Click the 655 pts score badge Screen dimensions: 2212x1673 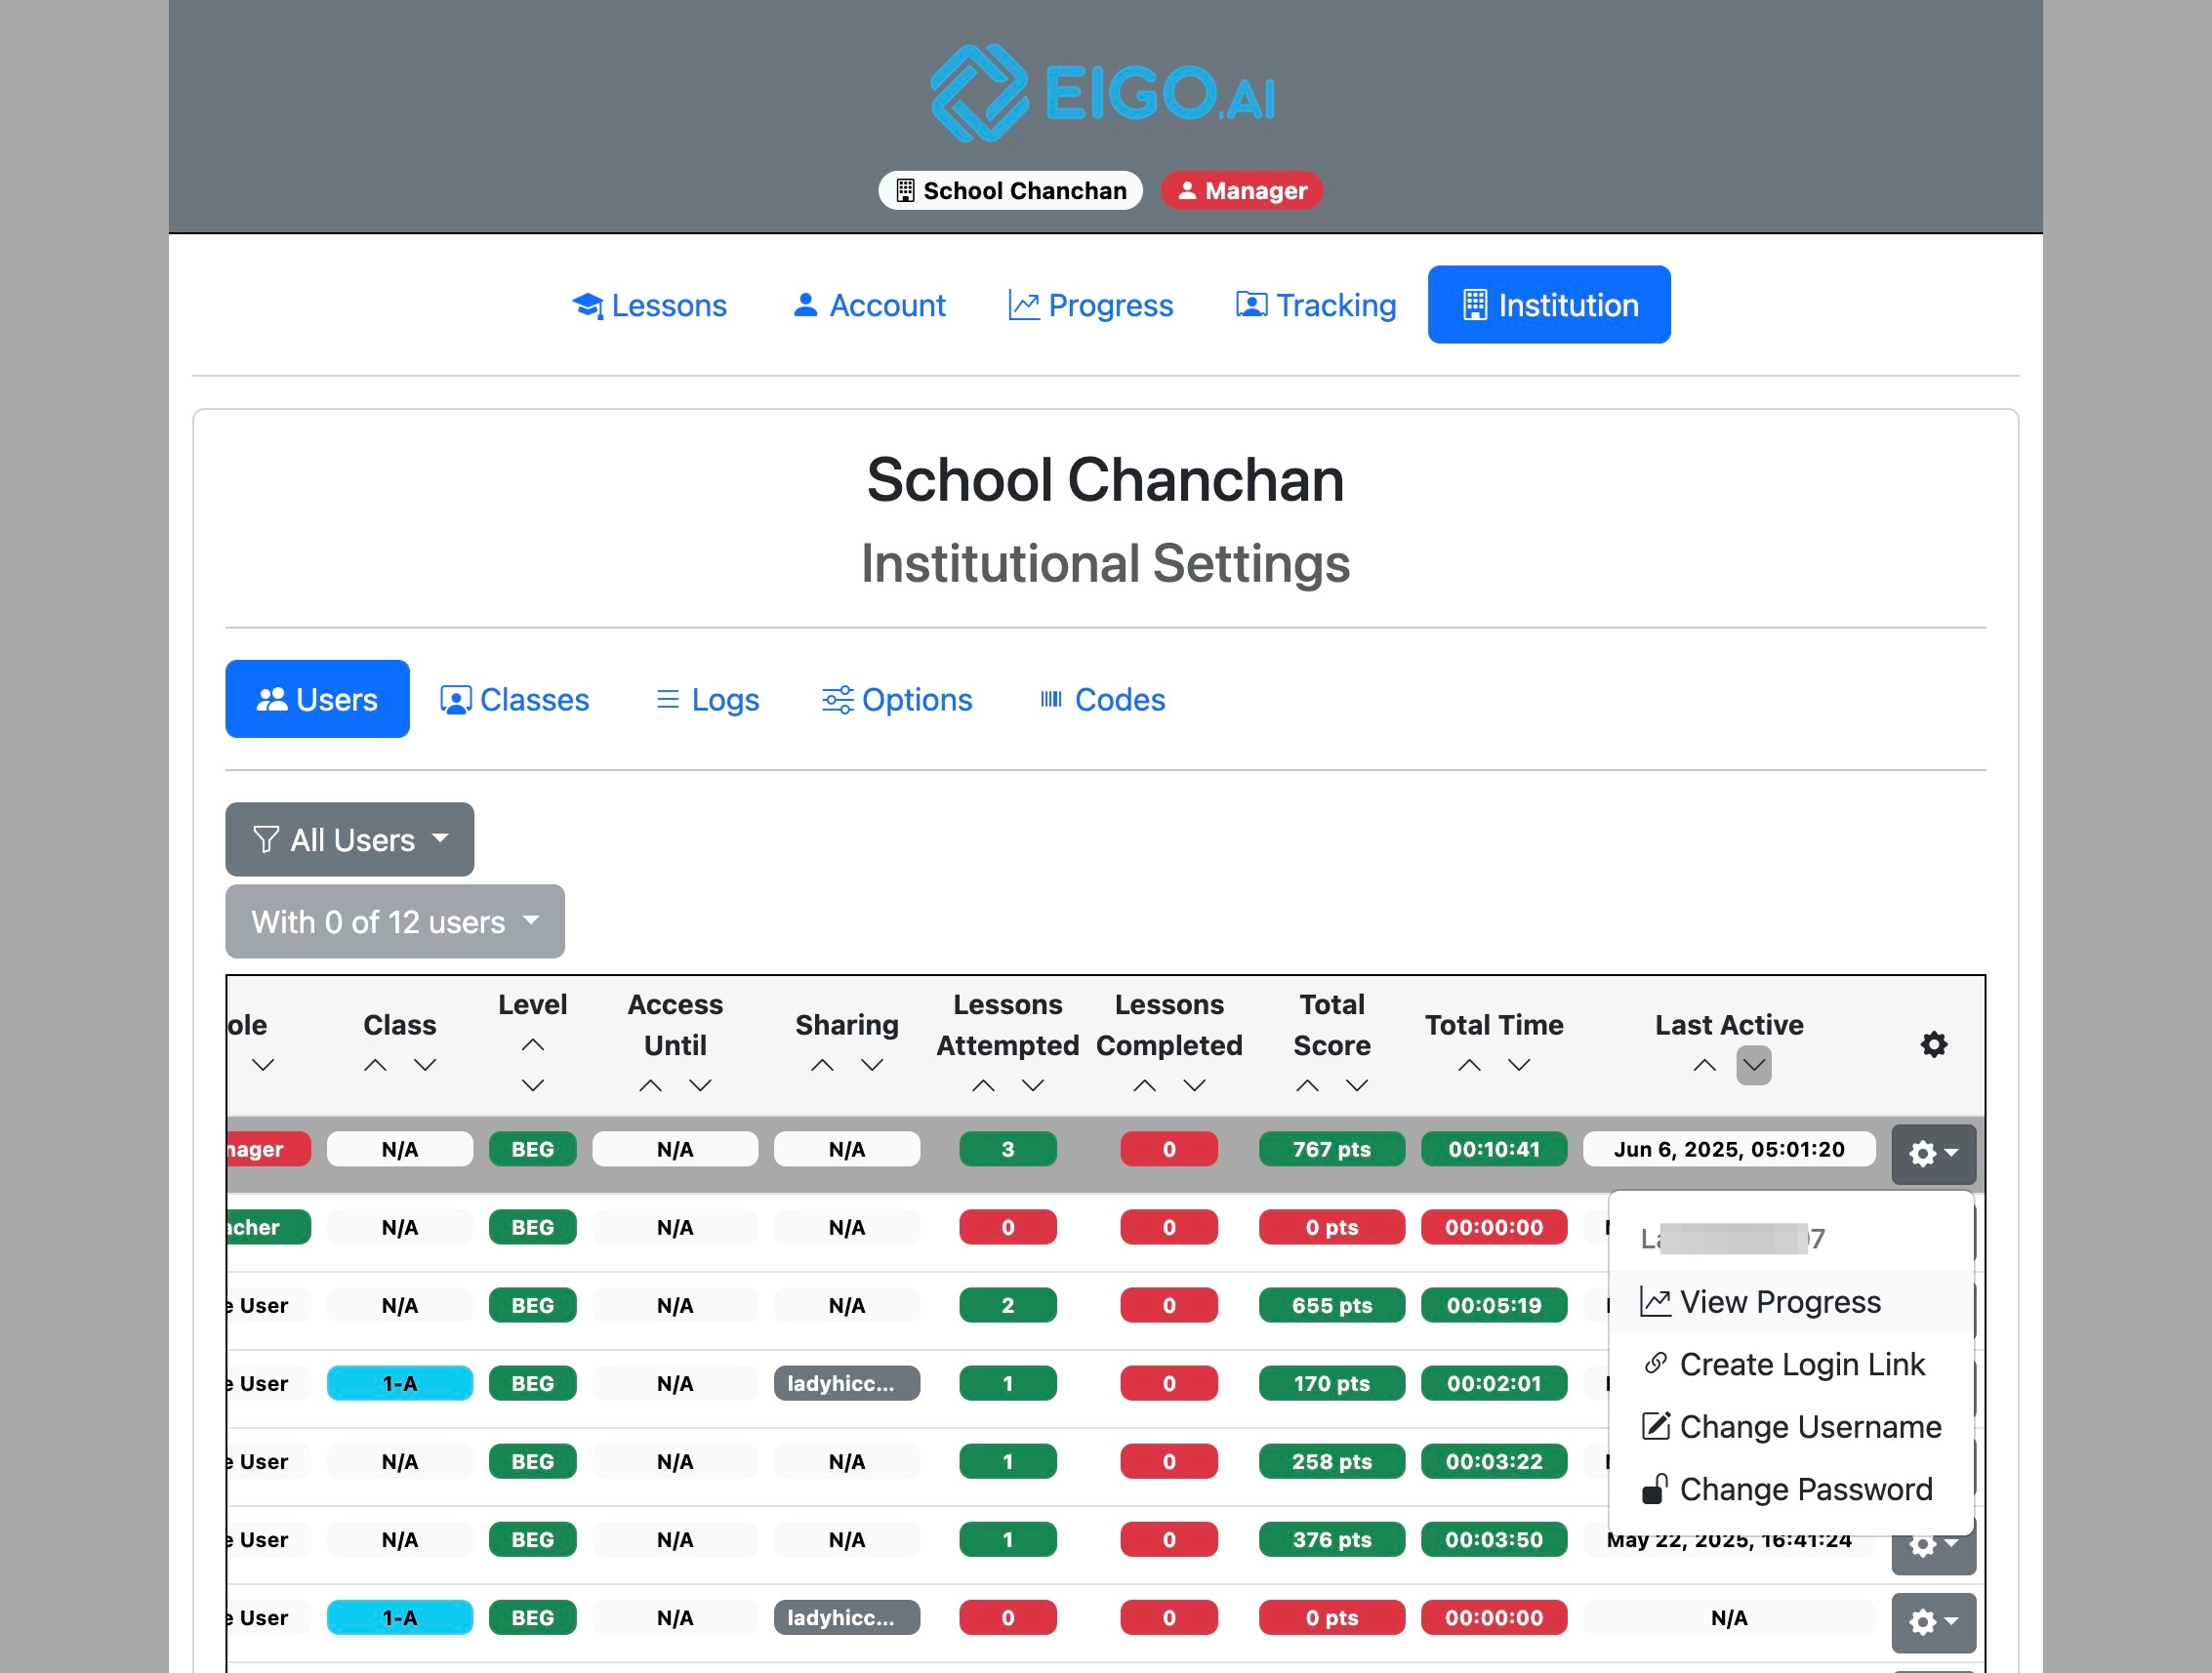(1332, 1305)
